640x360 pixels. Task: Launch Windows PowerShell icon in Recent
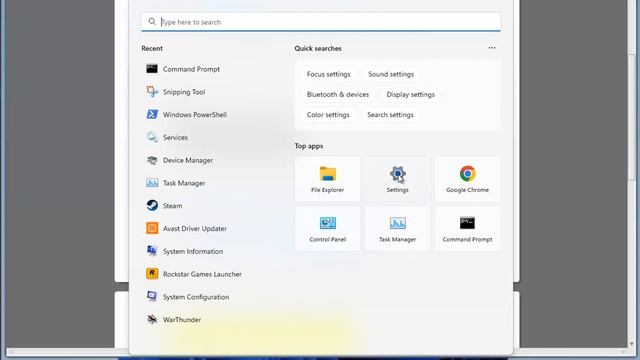coord(152,115)
